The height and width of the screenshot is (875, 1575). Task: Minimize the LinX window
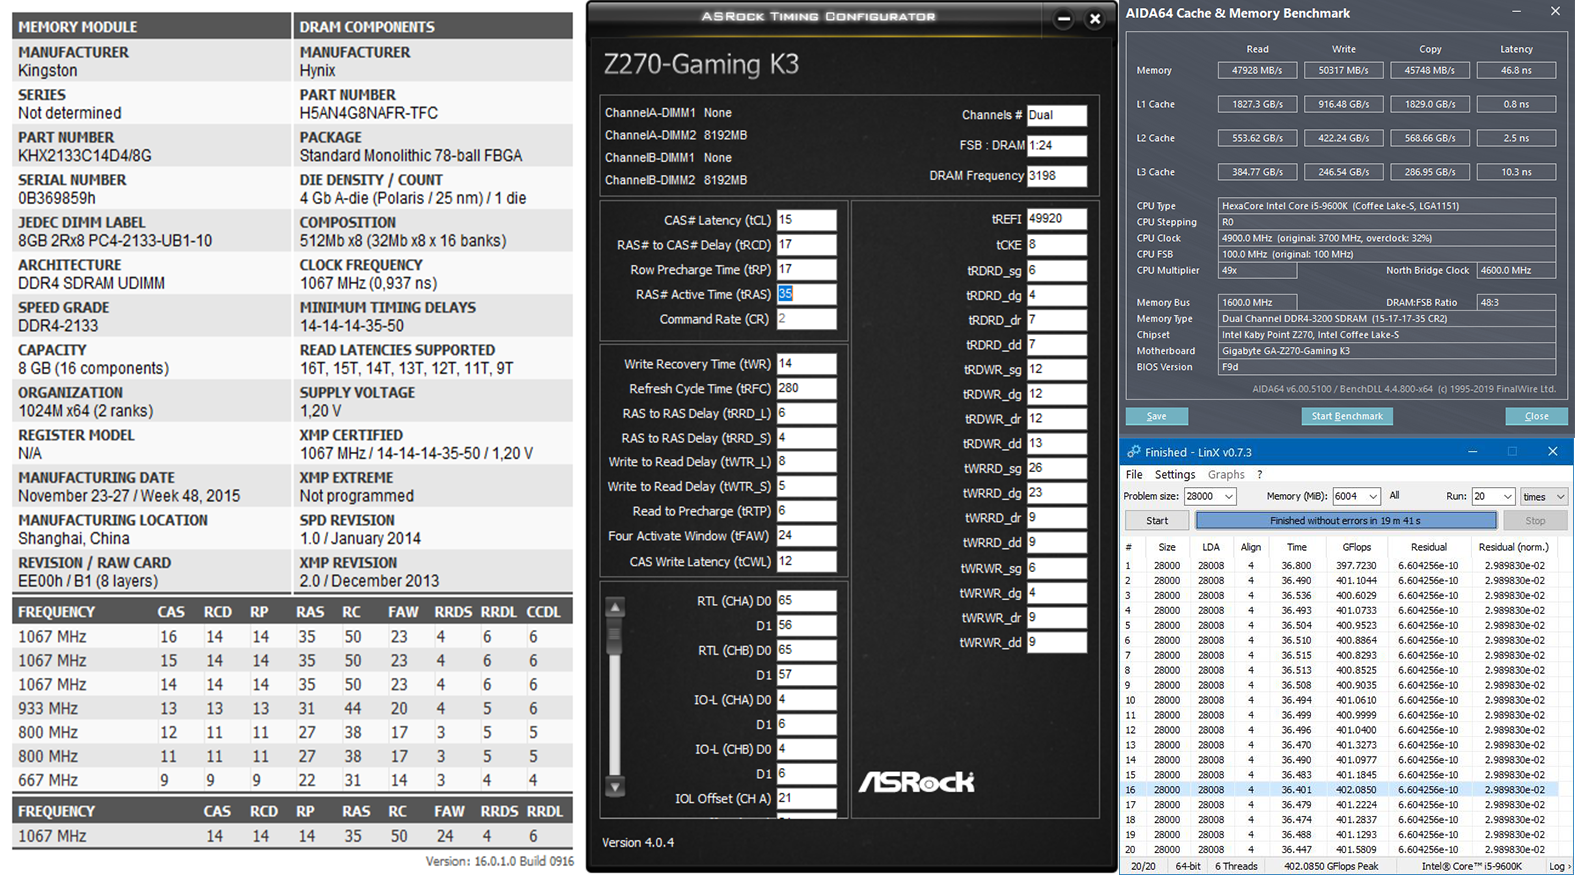pos(1472,452)
